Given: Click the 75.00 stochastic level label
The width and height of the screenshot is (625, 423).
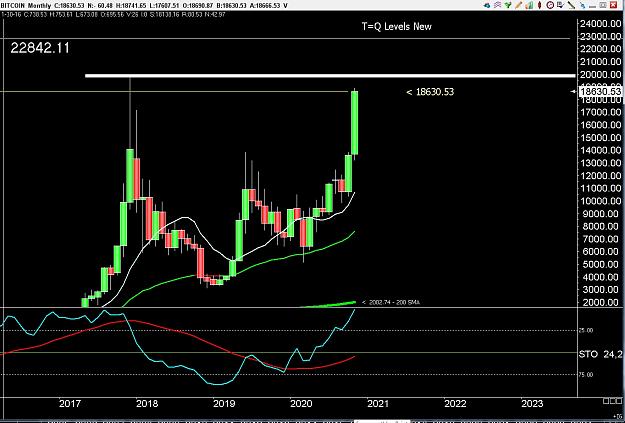Looking at the screenshot, I should [x=585, y=375].
